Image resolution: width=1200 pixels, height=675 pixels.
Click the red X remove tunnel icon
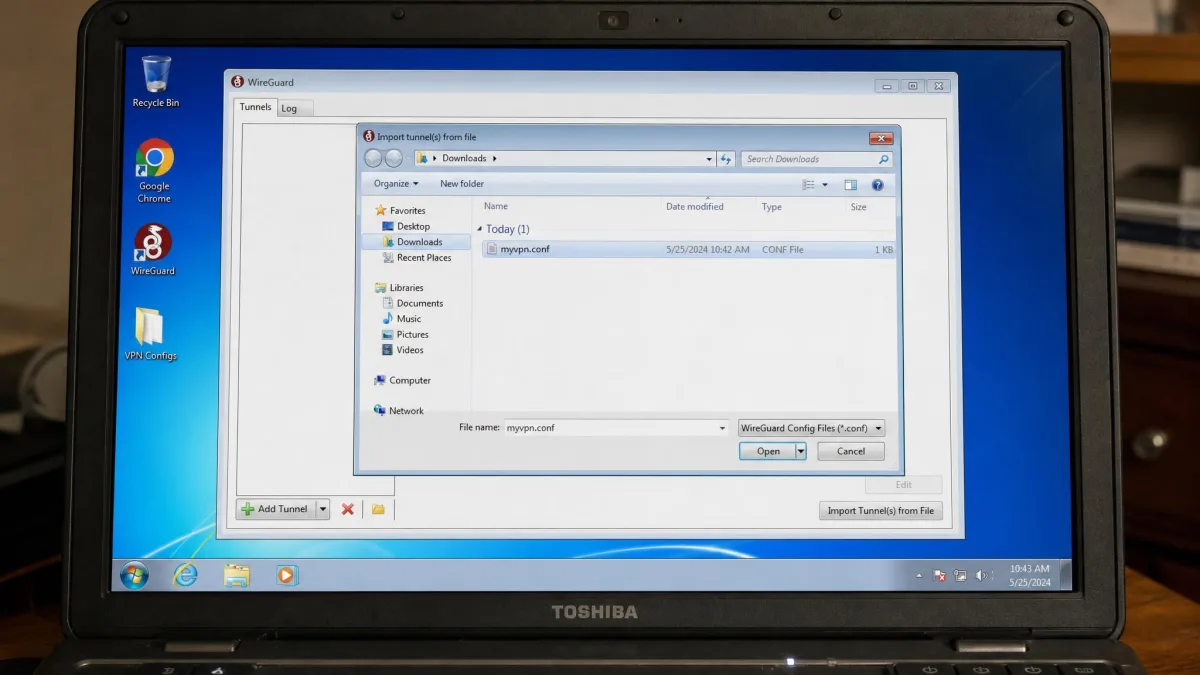tap(348, 509)
